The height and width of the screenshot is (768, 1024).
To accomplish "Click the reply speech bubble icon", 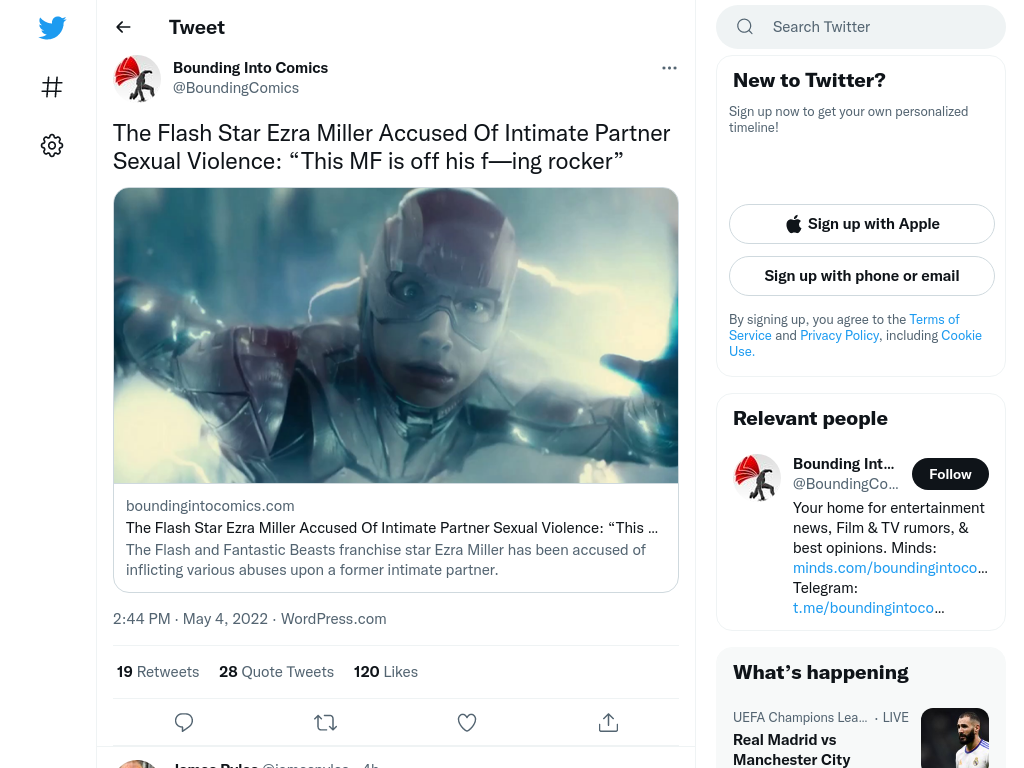I will tap(184, 722).
